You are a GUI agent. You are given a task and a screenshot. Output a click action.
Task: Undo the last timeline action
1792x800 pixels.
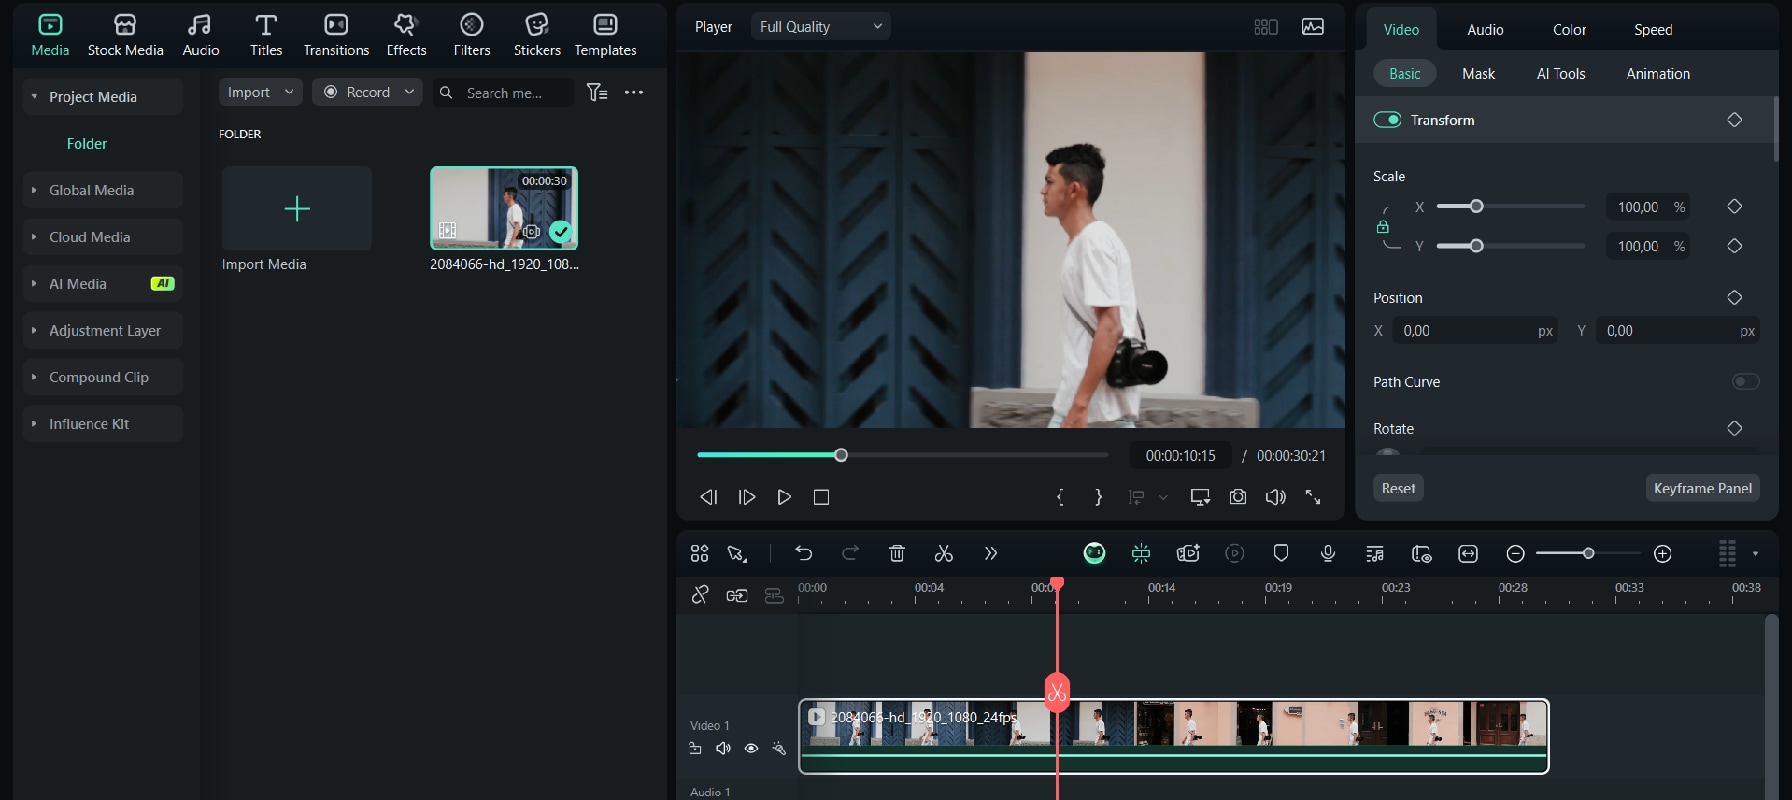pyautogui.click(x=804, y=553)
